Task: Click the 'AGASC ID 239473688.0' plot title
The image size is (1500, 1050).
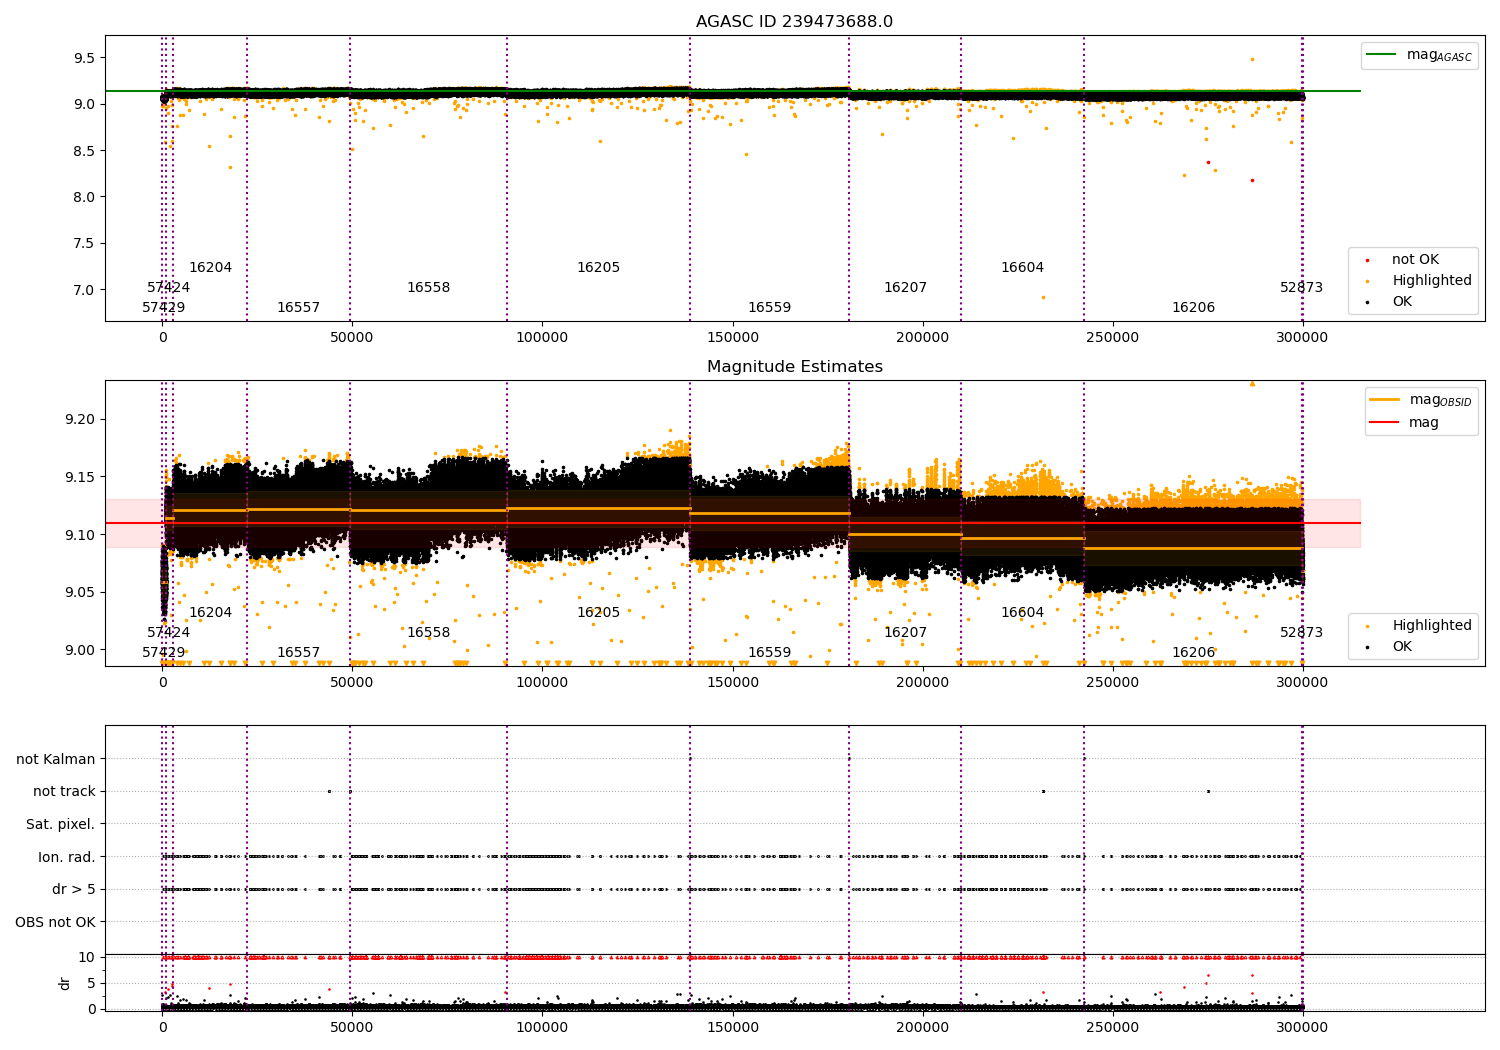Action: pos(794,22)
